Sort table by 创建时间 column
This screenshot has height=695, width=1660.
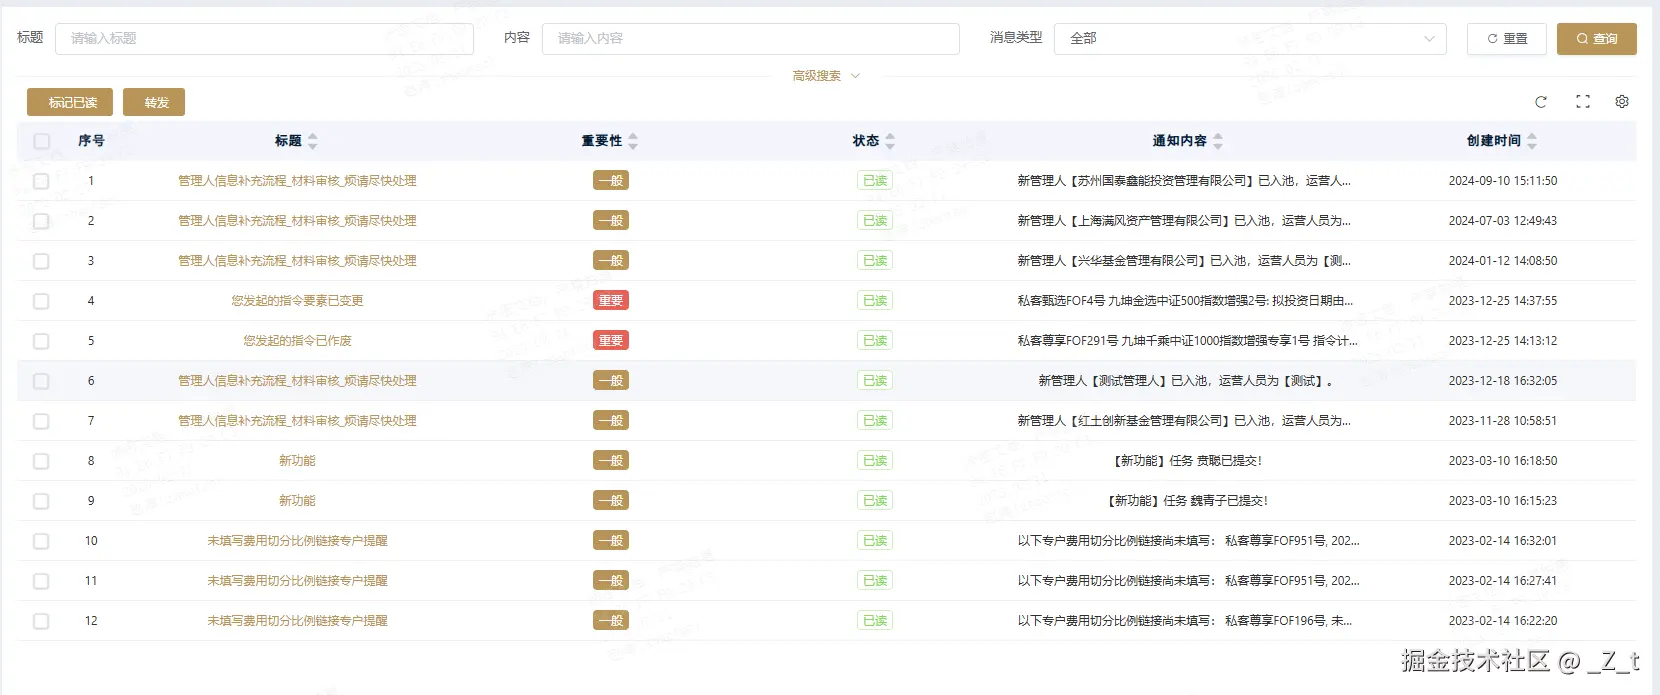[x=1532, y=141]
